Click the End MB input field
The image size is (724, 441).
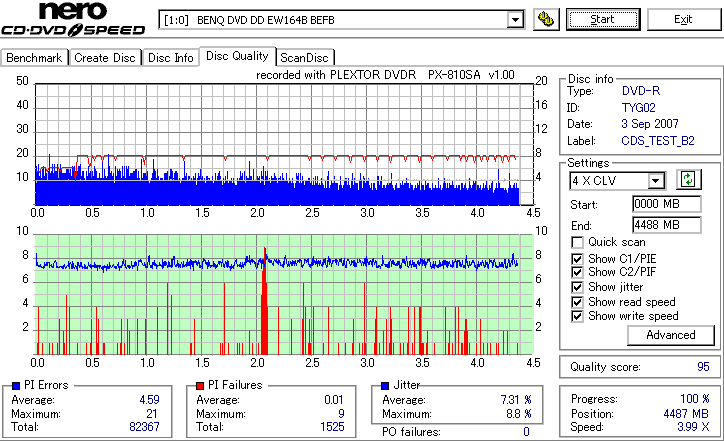[x=666, y=225]
